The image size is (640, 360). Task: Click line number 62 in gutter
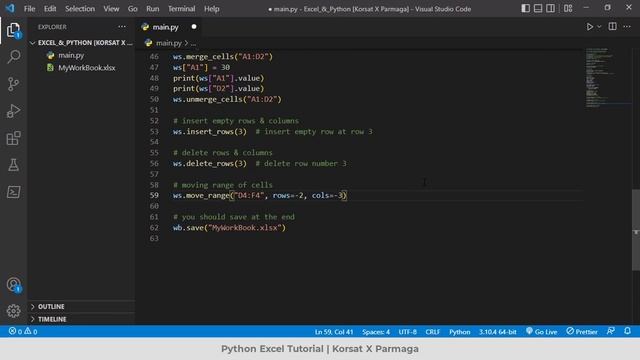(154, 227)
